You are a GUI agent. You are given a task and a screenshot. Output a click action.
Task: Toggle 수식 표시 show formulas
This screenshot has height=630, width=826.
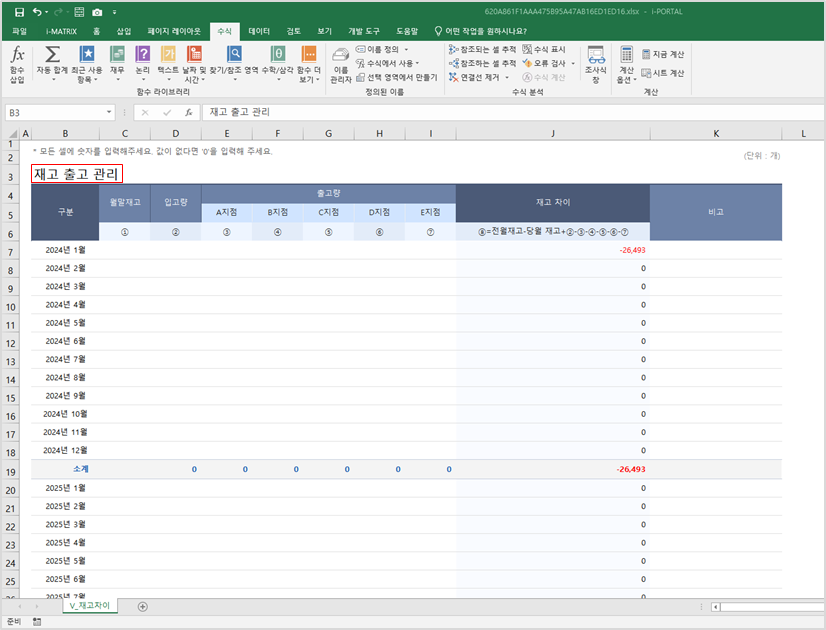(544, 49)
